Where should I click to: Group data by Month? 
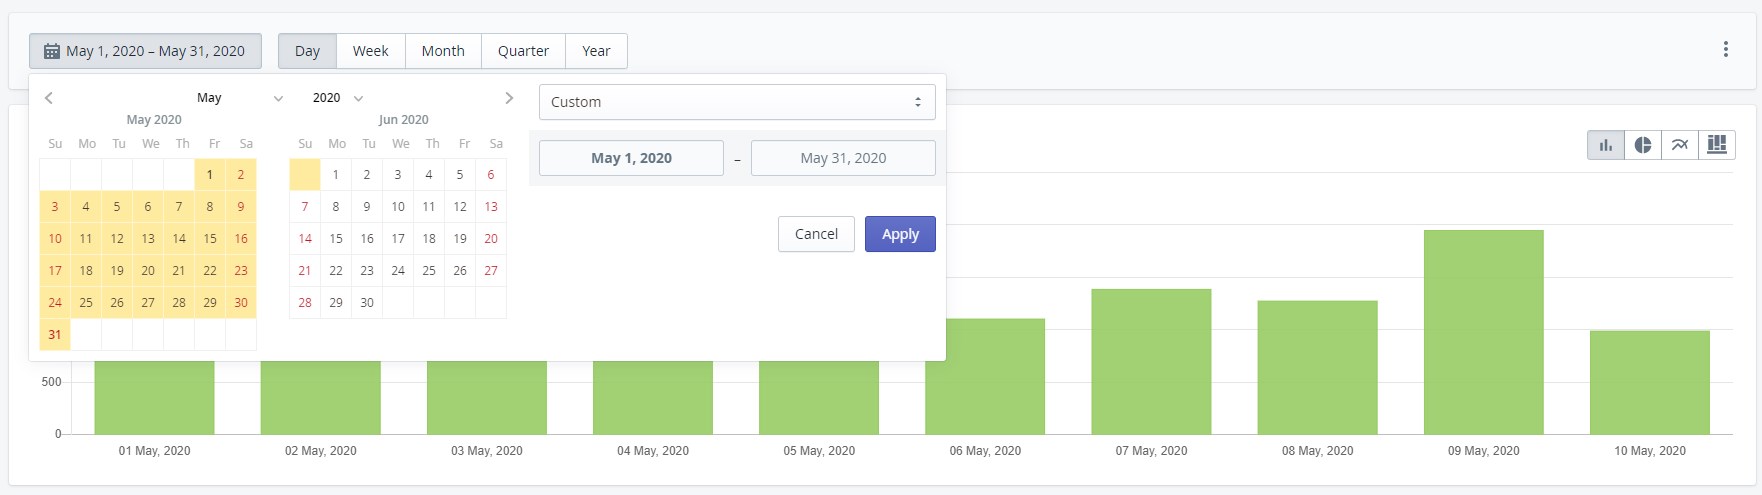[x=443, y=51]
